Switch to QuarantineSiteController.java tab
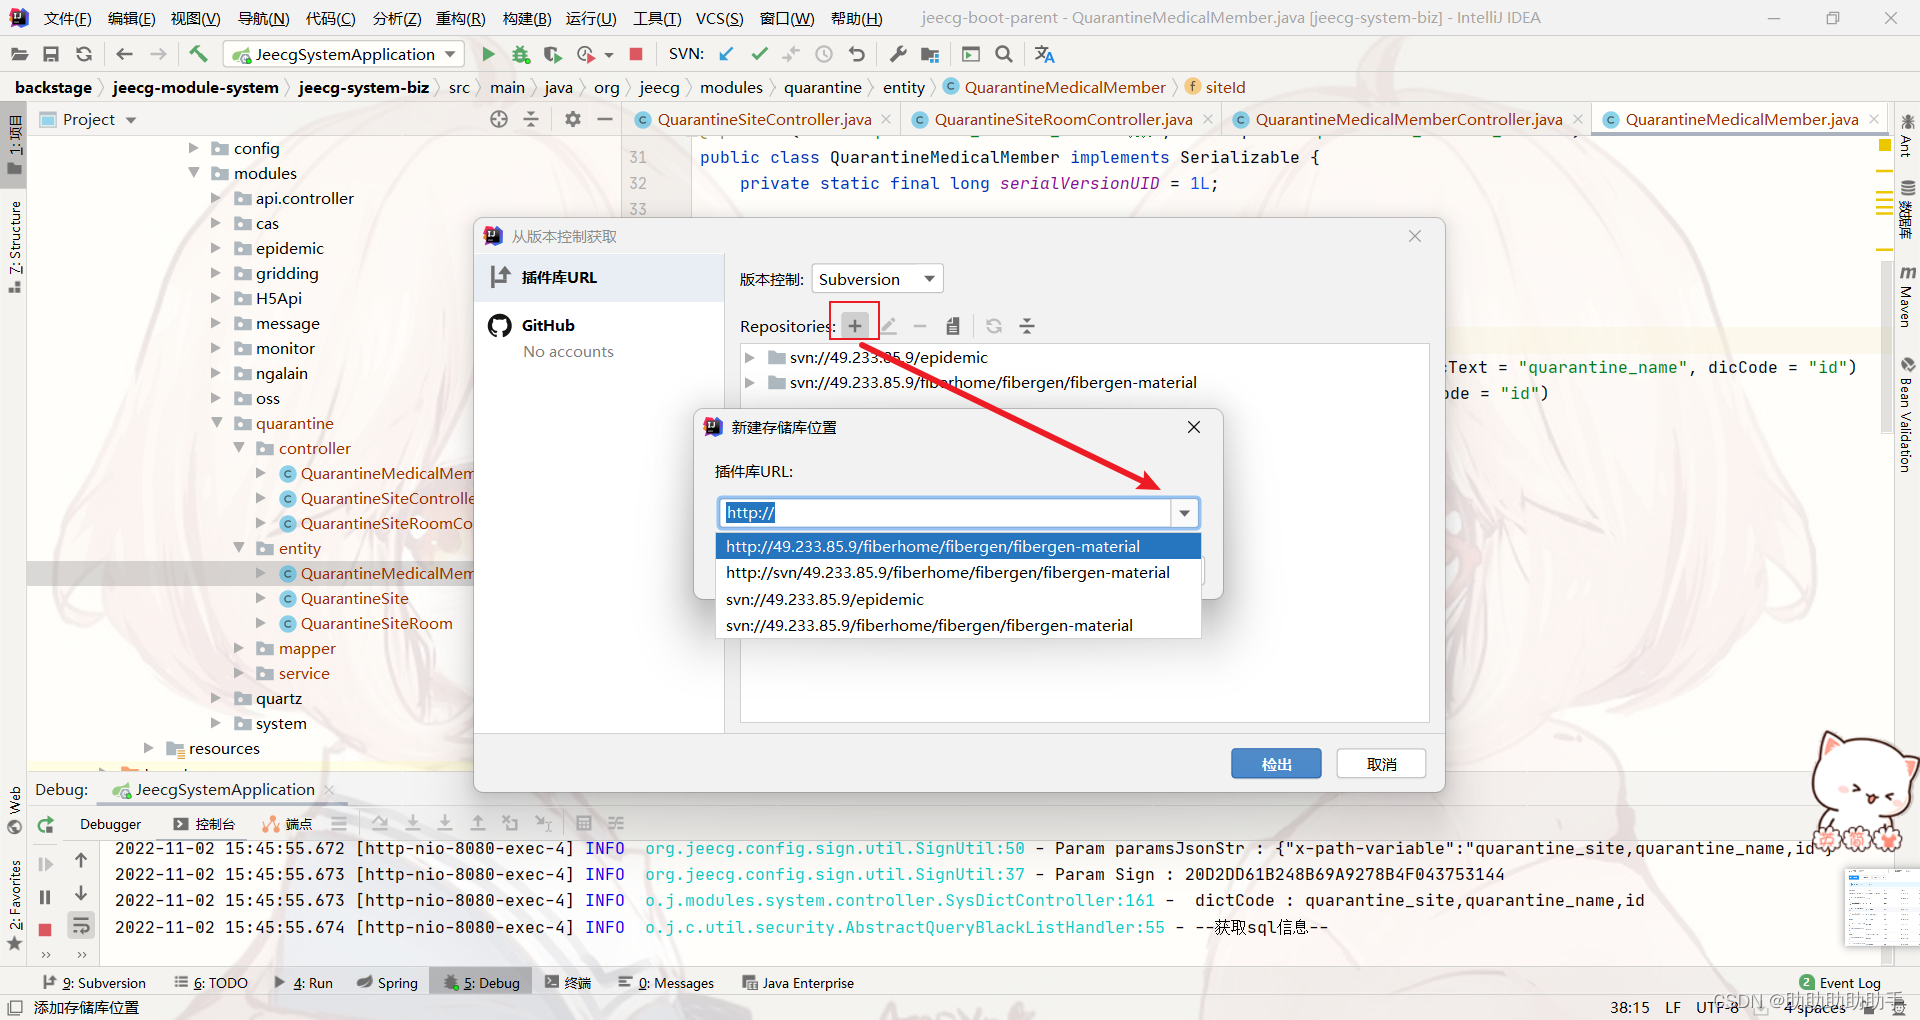Image resolution: width=1920 pixels, height=1020 pixels. [x=764, y=119]
